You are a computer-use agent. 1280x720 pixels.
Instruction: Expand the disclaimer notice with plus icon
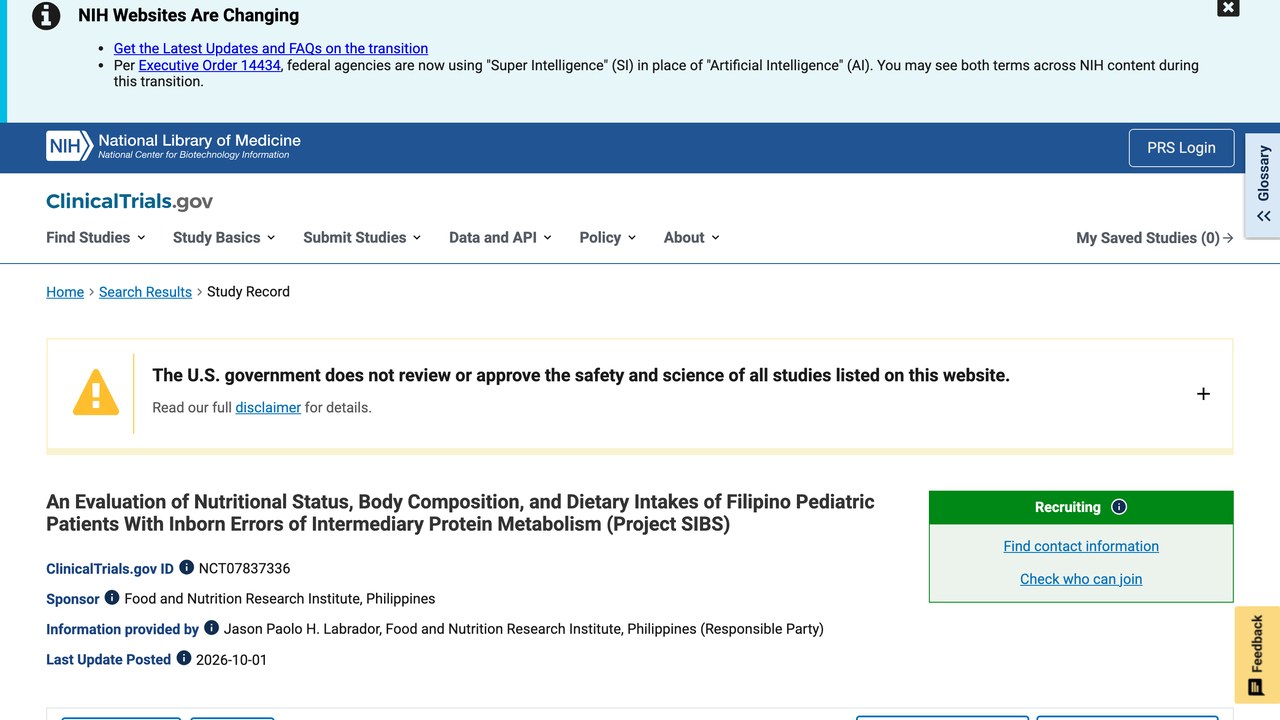point(1203,394)
